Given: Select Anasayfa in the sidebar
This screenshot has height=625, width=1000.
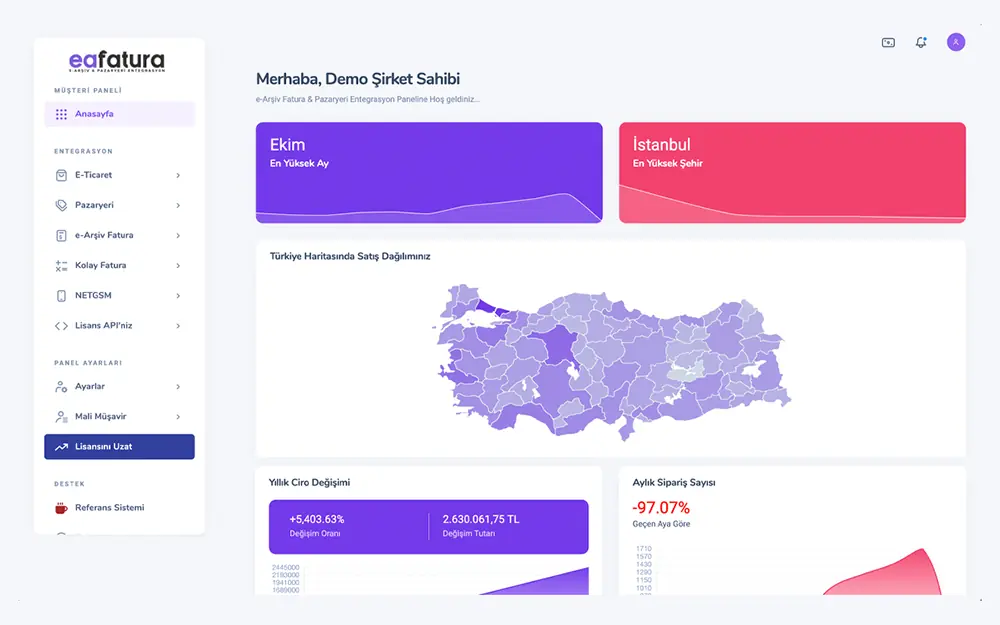Looking at the screenshot, I should (x=94, y=114).
